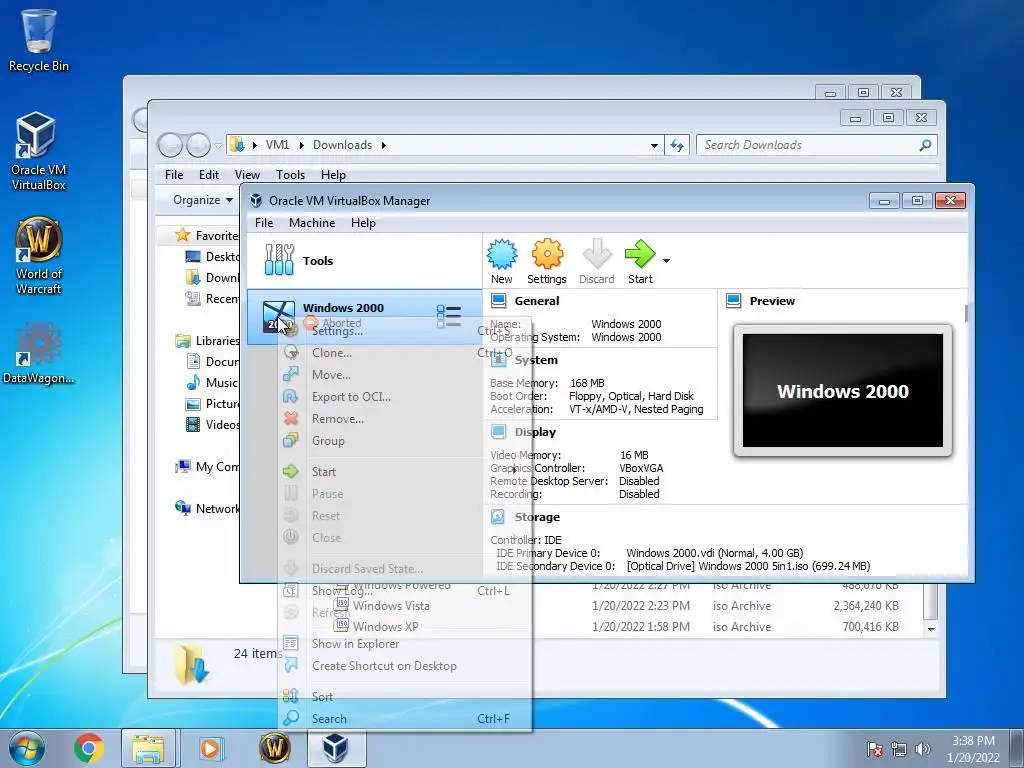
Task: Open VirtualBox Help menu
Action: coord(363,223)
